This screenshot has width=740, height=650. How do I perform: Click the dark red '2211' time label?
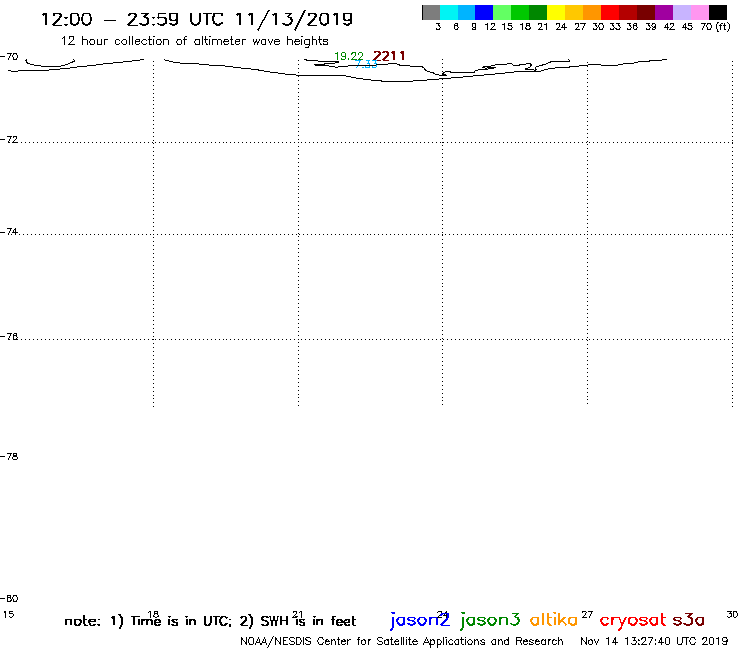tap(389, 56)
